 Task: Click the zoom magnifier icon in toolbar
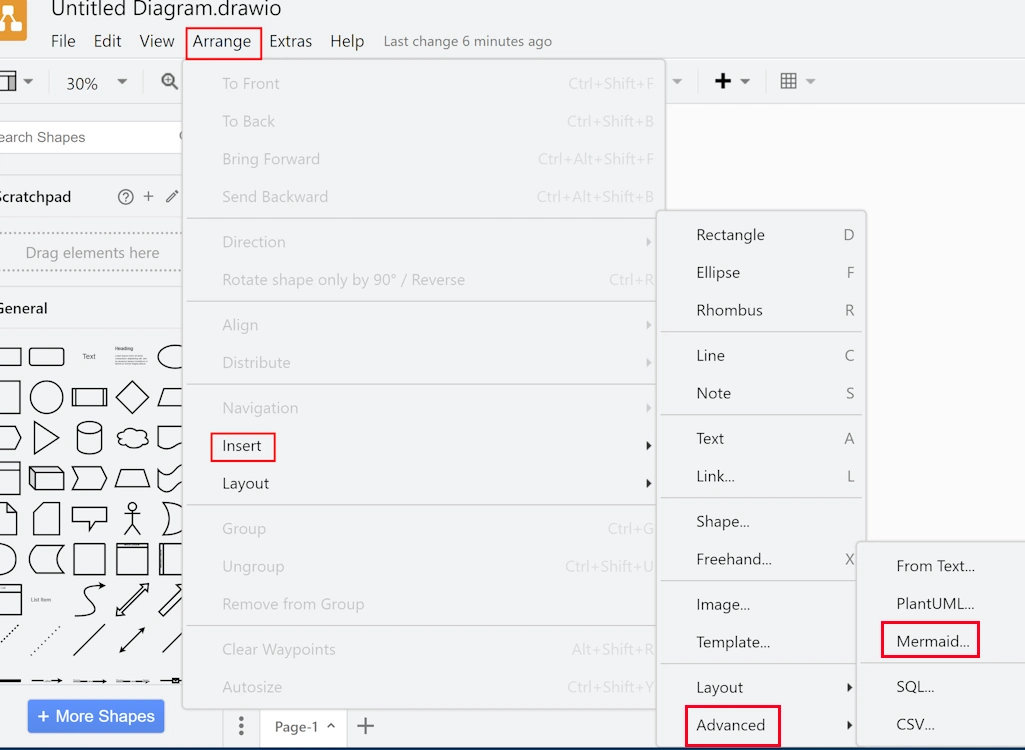click(169, 81)
